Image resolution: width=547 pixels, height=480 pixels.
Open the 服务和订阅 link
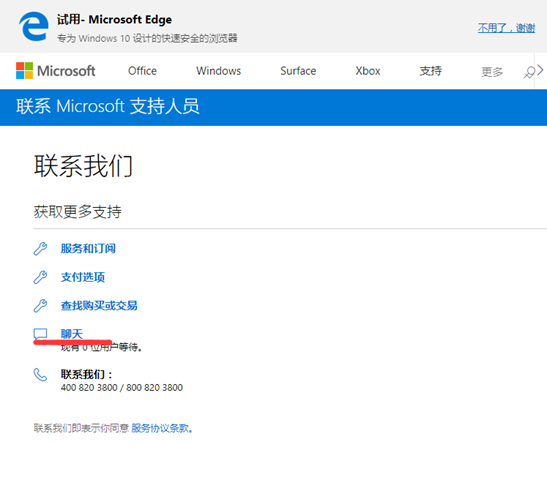tap(88, 248)
